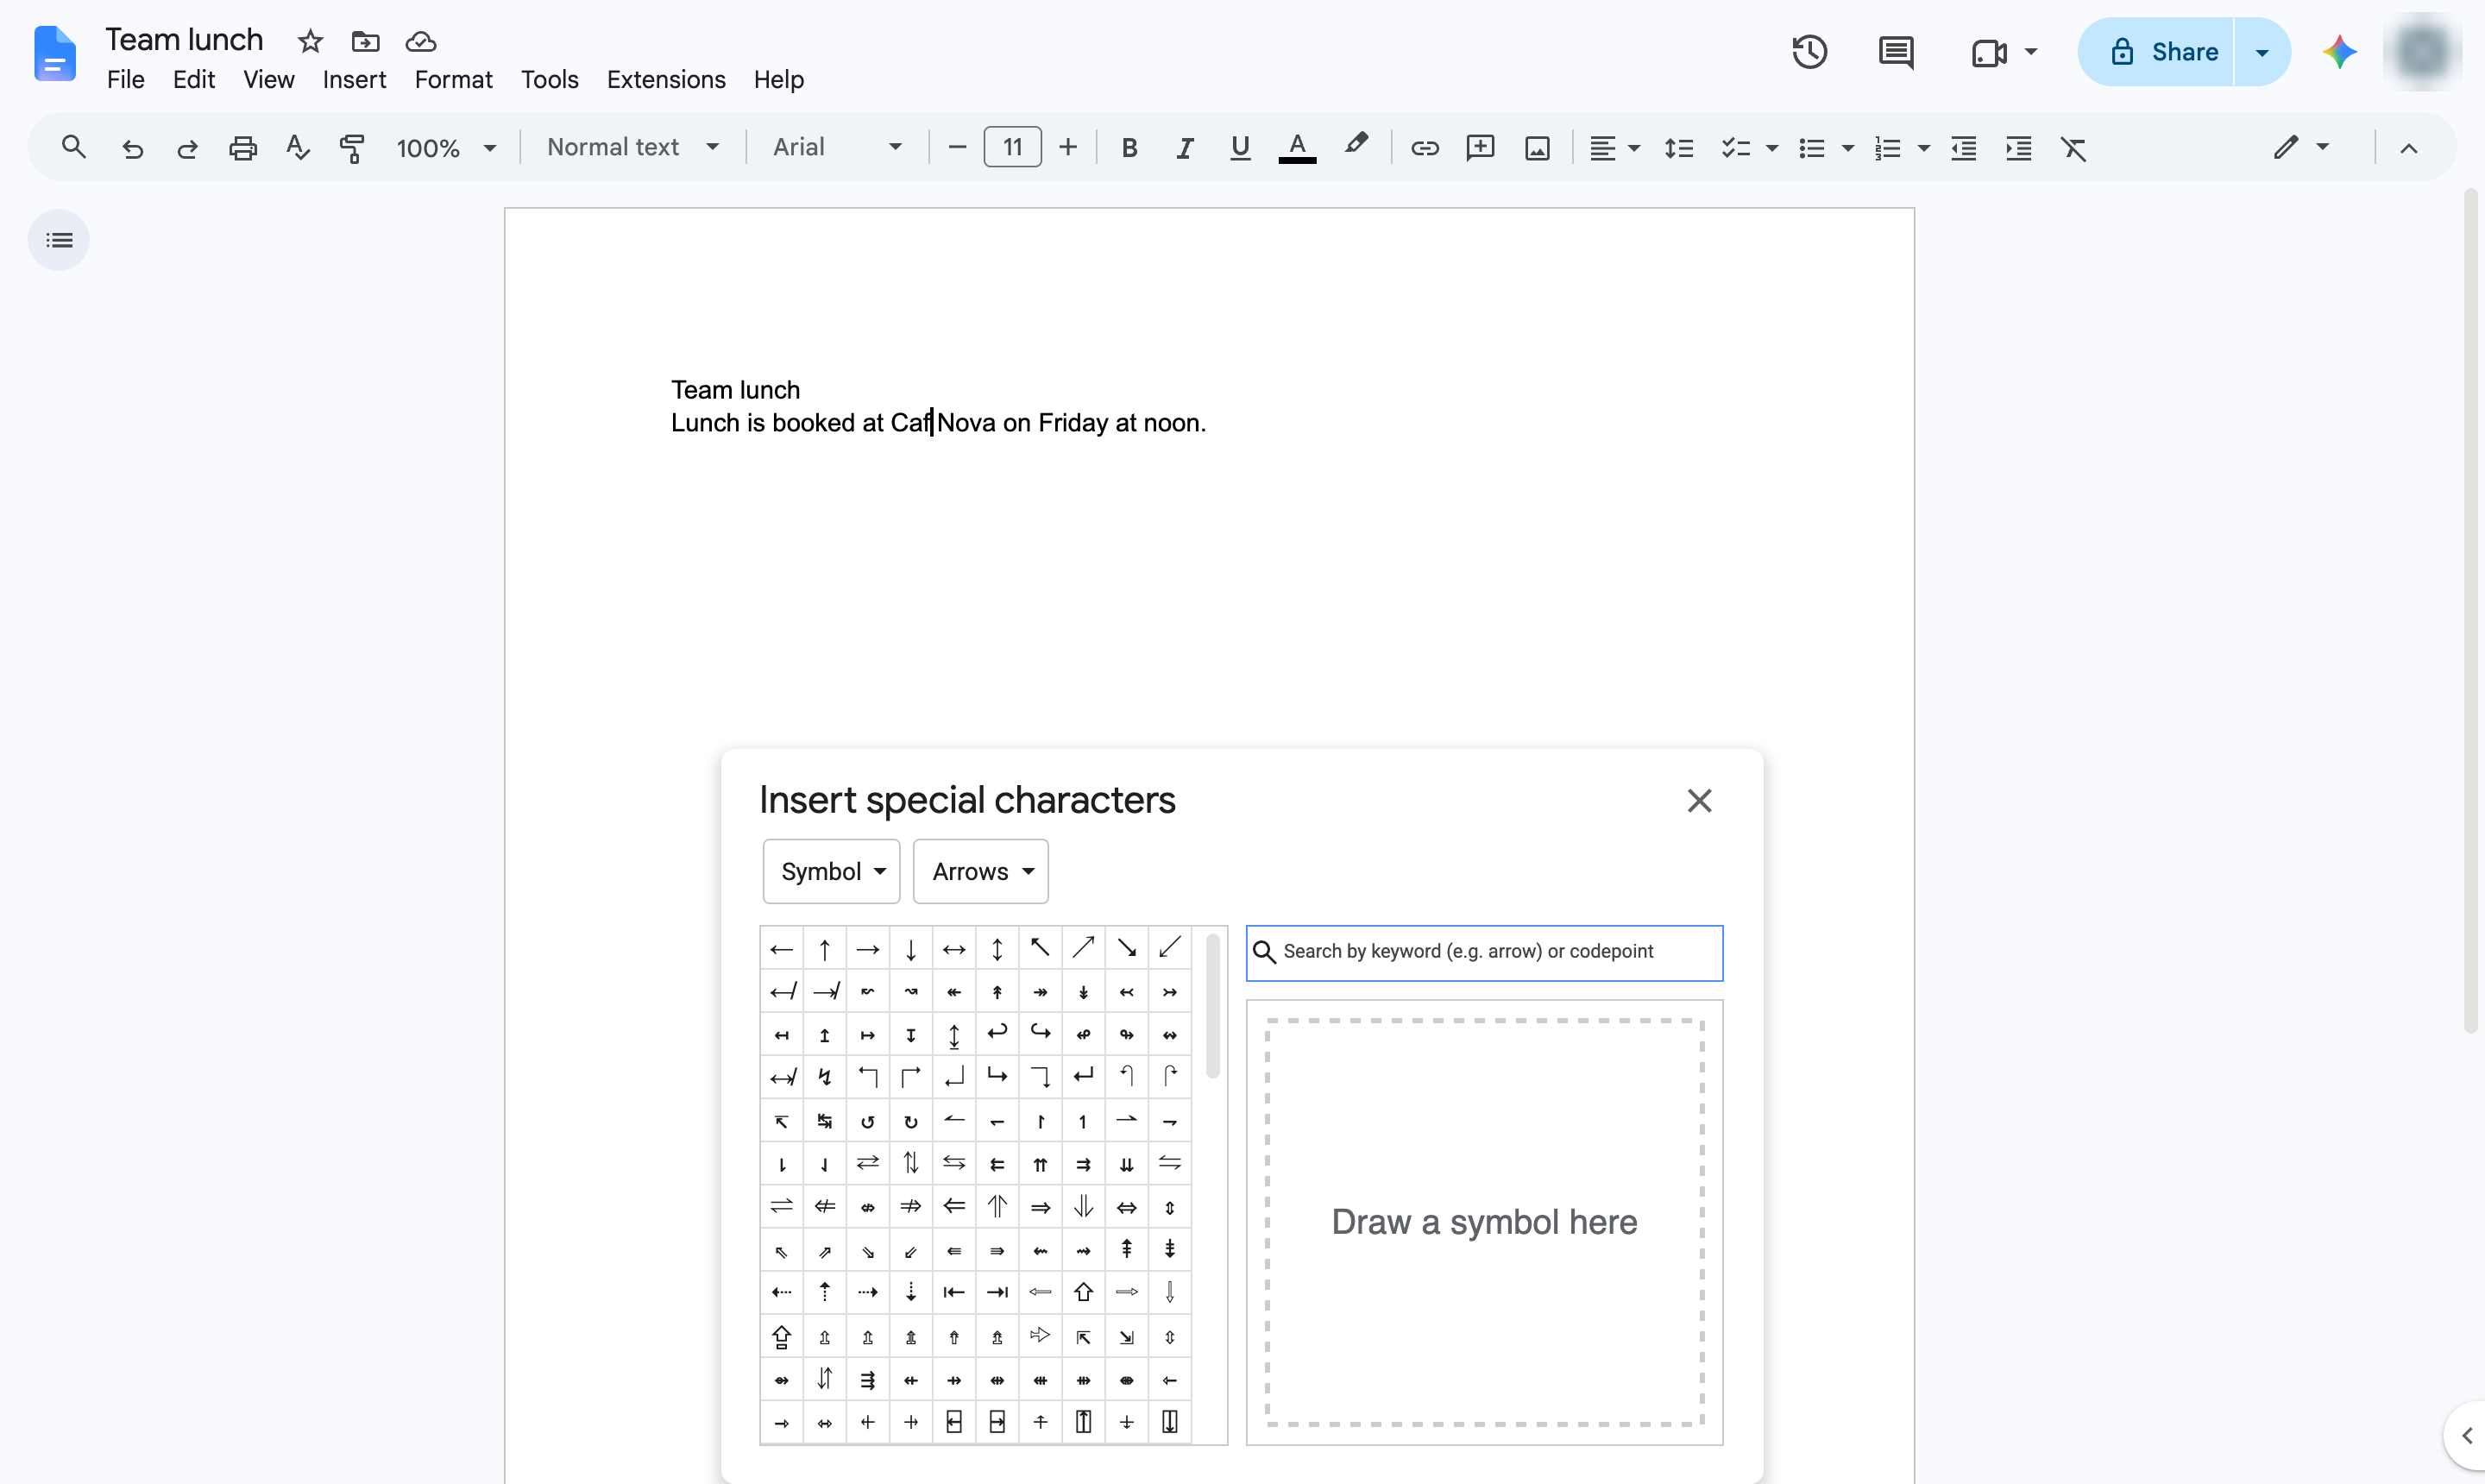Screen dimensions: 2485x1484
Task: Hide the menus with collapse chevron
Action: click(x=2408, y=148)
